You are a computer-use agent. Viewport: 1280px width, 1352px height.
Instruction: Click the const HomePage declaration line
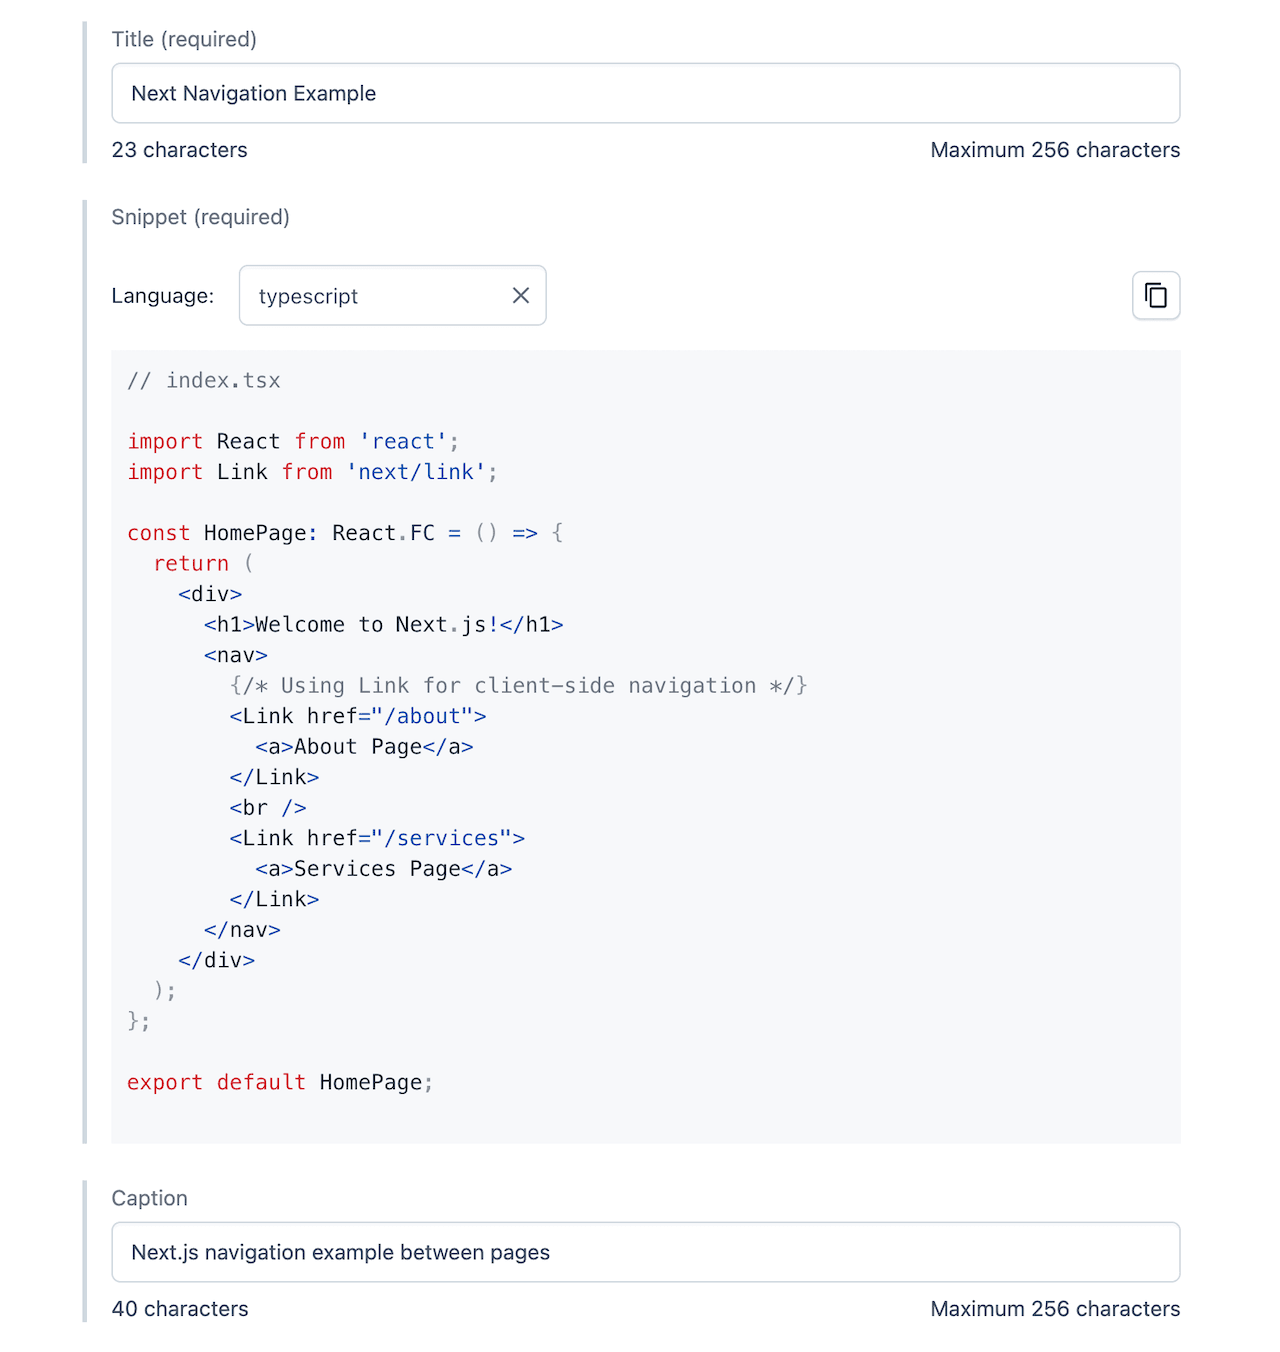pos(344,533)
